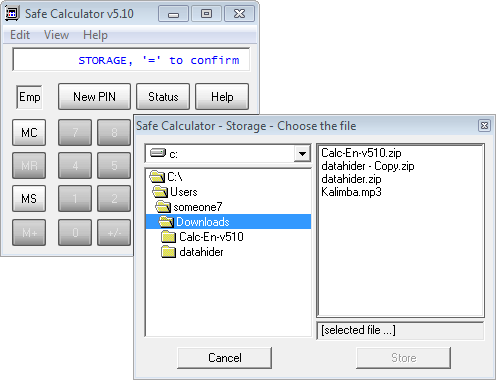
Task: Close the Storage file chooser dialog
Action: tap(484, 126)
